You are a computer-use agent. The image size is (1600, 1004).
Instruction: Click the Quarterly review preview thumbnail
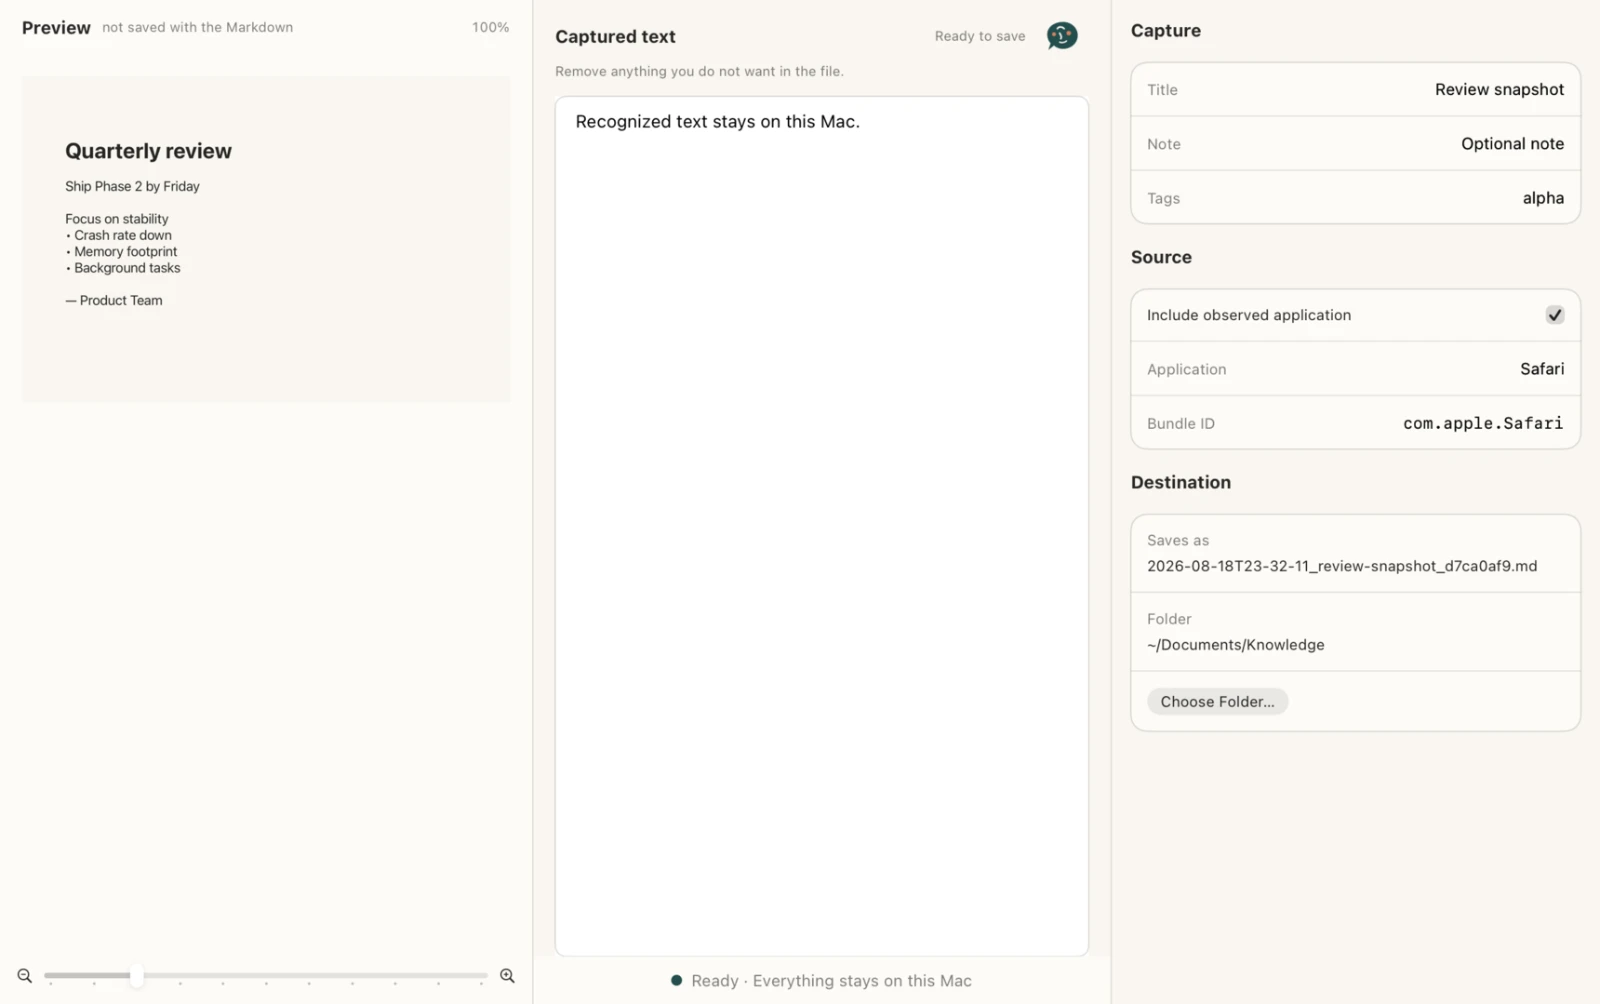click(266, 239)
